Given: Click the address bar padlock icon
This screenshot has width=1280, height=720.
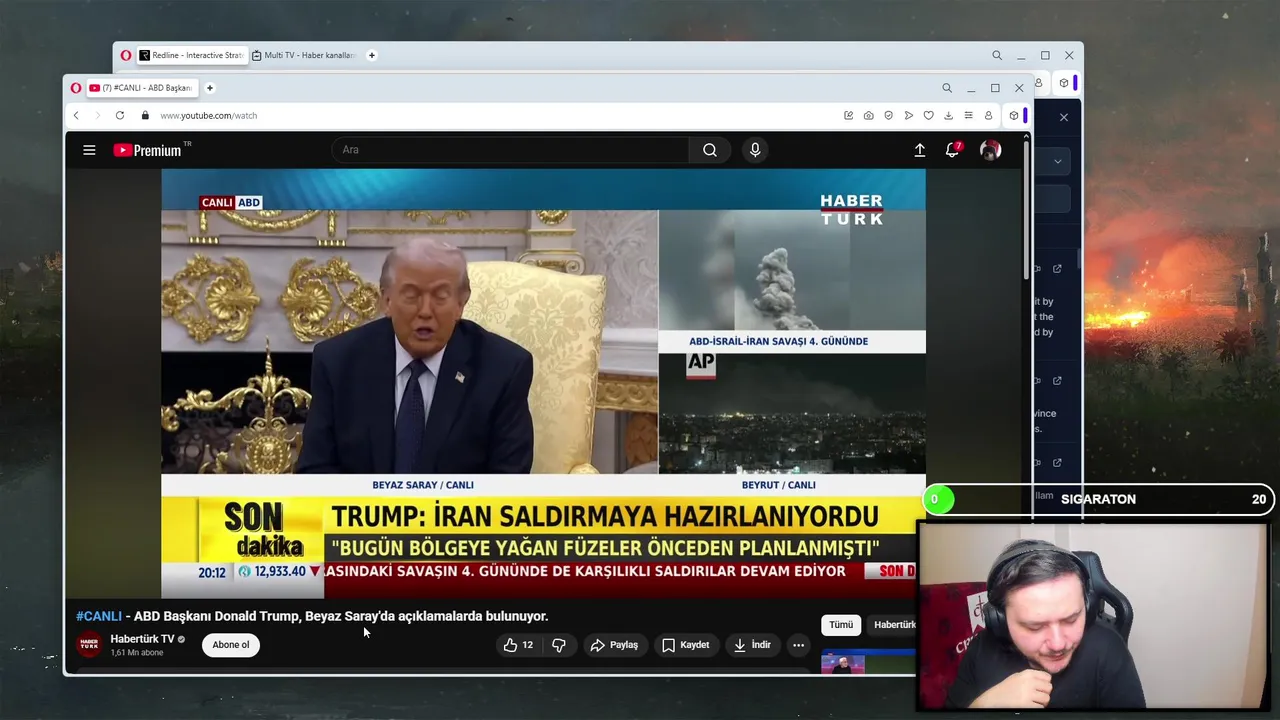Looking at the screenshot, I should click(145, 116).
